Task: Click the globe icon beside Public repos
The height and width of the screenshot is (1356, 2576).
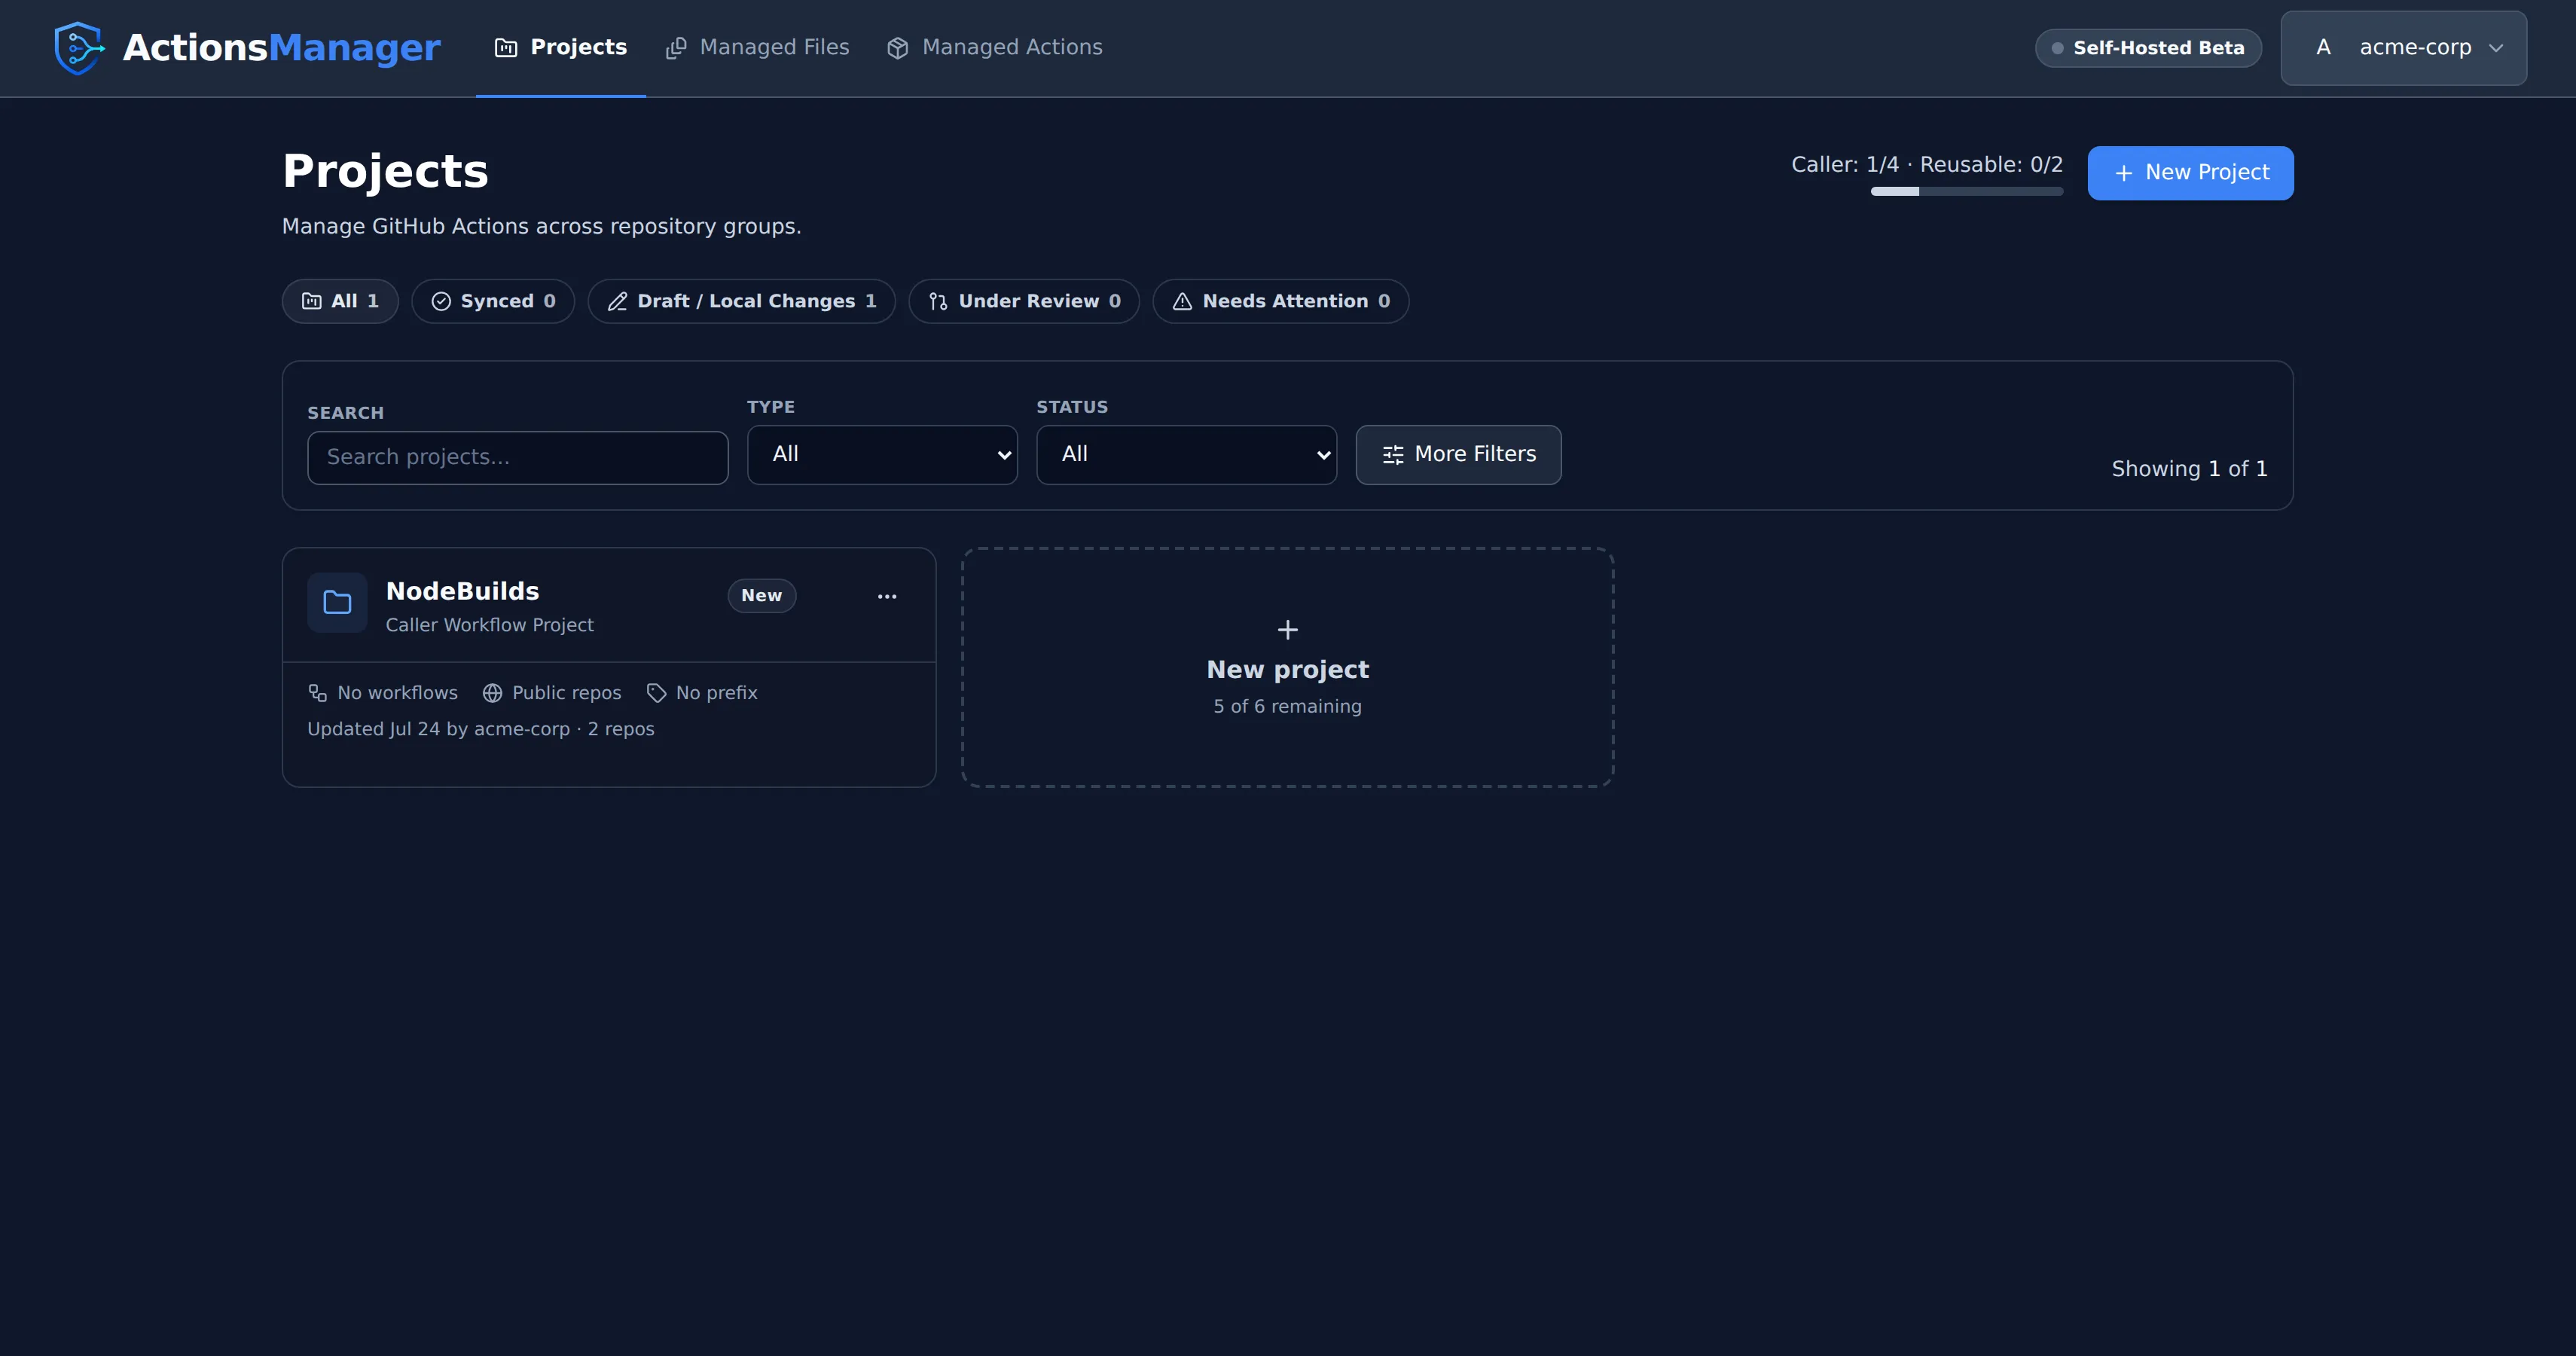Action: coord(492,693)
